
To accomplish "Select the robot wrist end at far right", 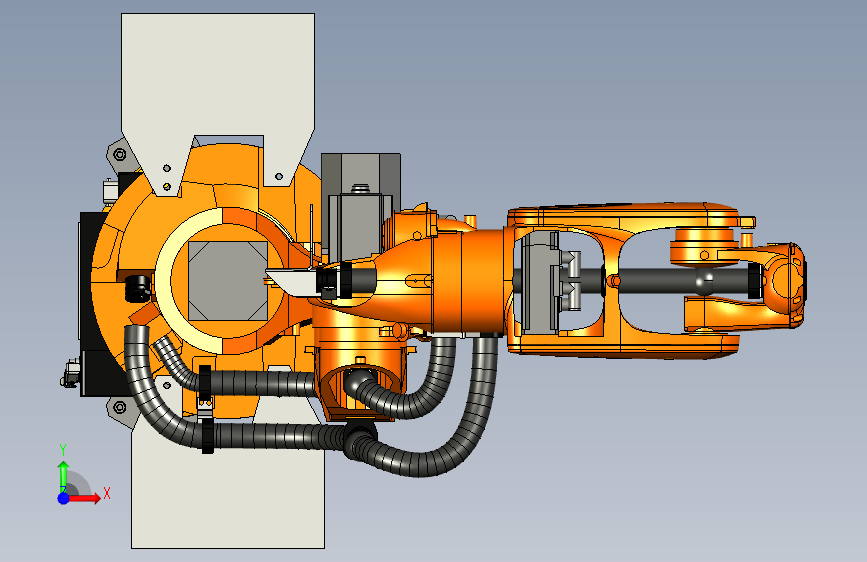I will click(785, 285).
